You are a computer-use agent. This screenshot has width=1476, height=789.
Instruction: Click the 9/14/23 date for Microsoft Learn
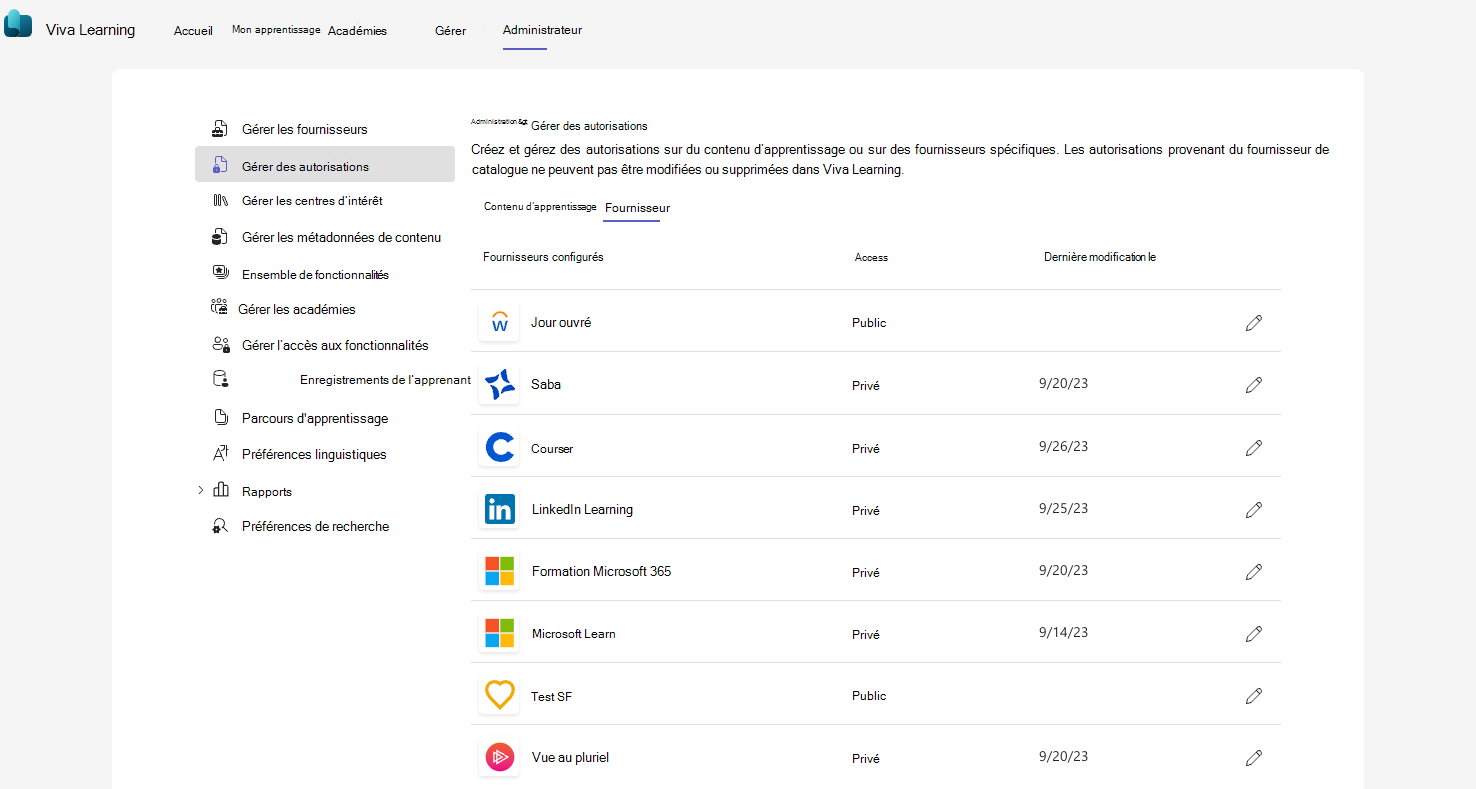1064,632
